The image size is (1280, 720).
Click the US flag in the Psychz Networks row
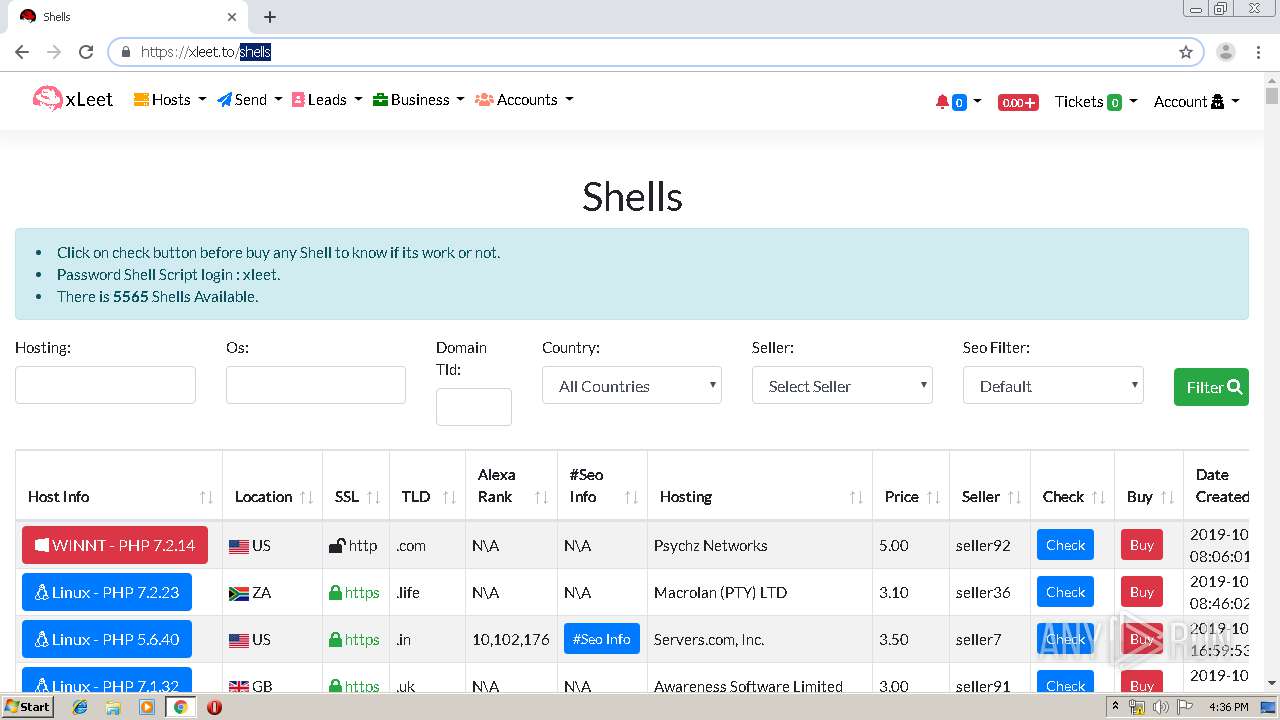click(239, 546)
